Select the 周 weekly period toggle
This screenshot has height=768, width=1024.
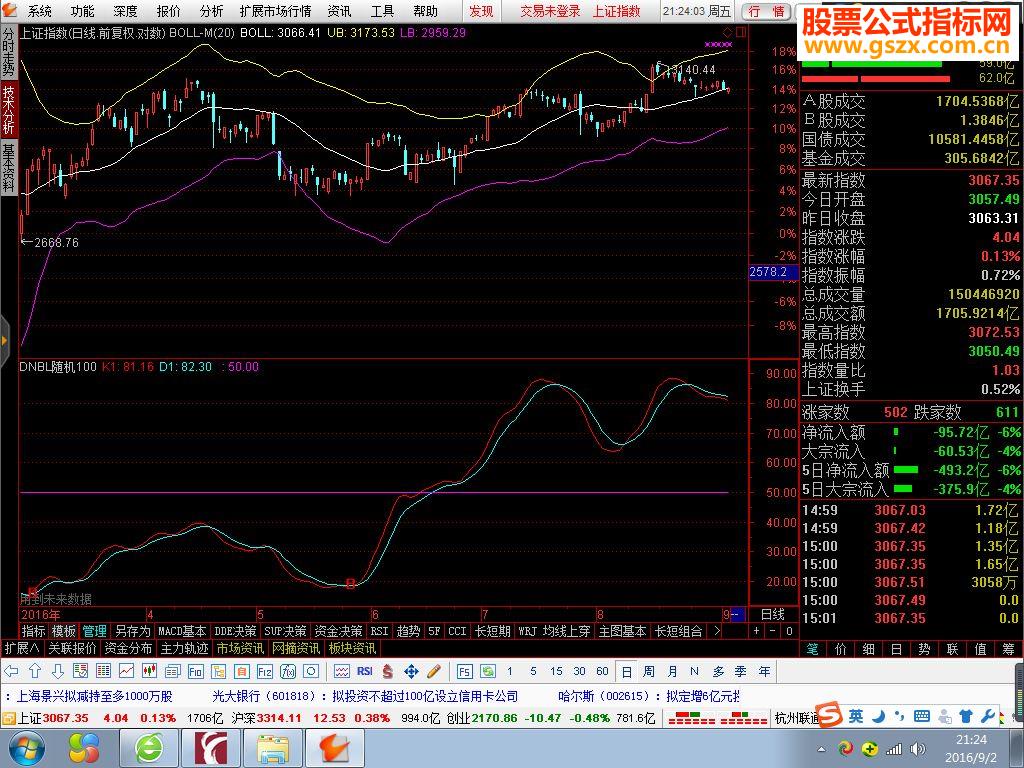(x=648, y=671)
